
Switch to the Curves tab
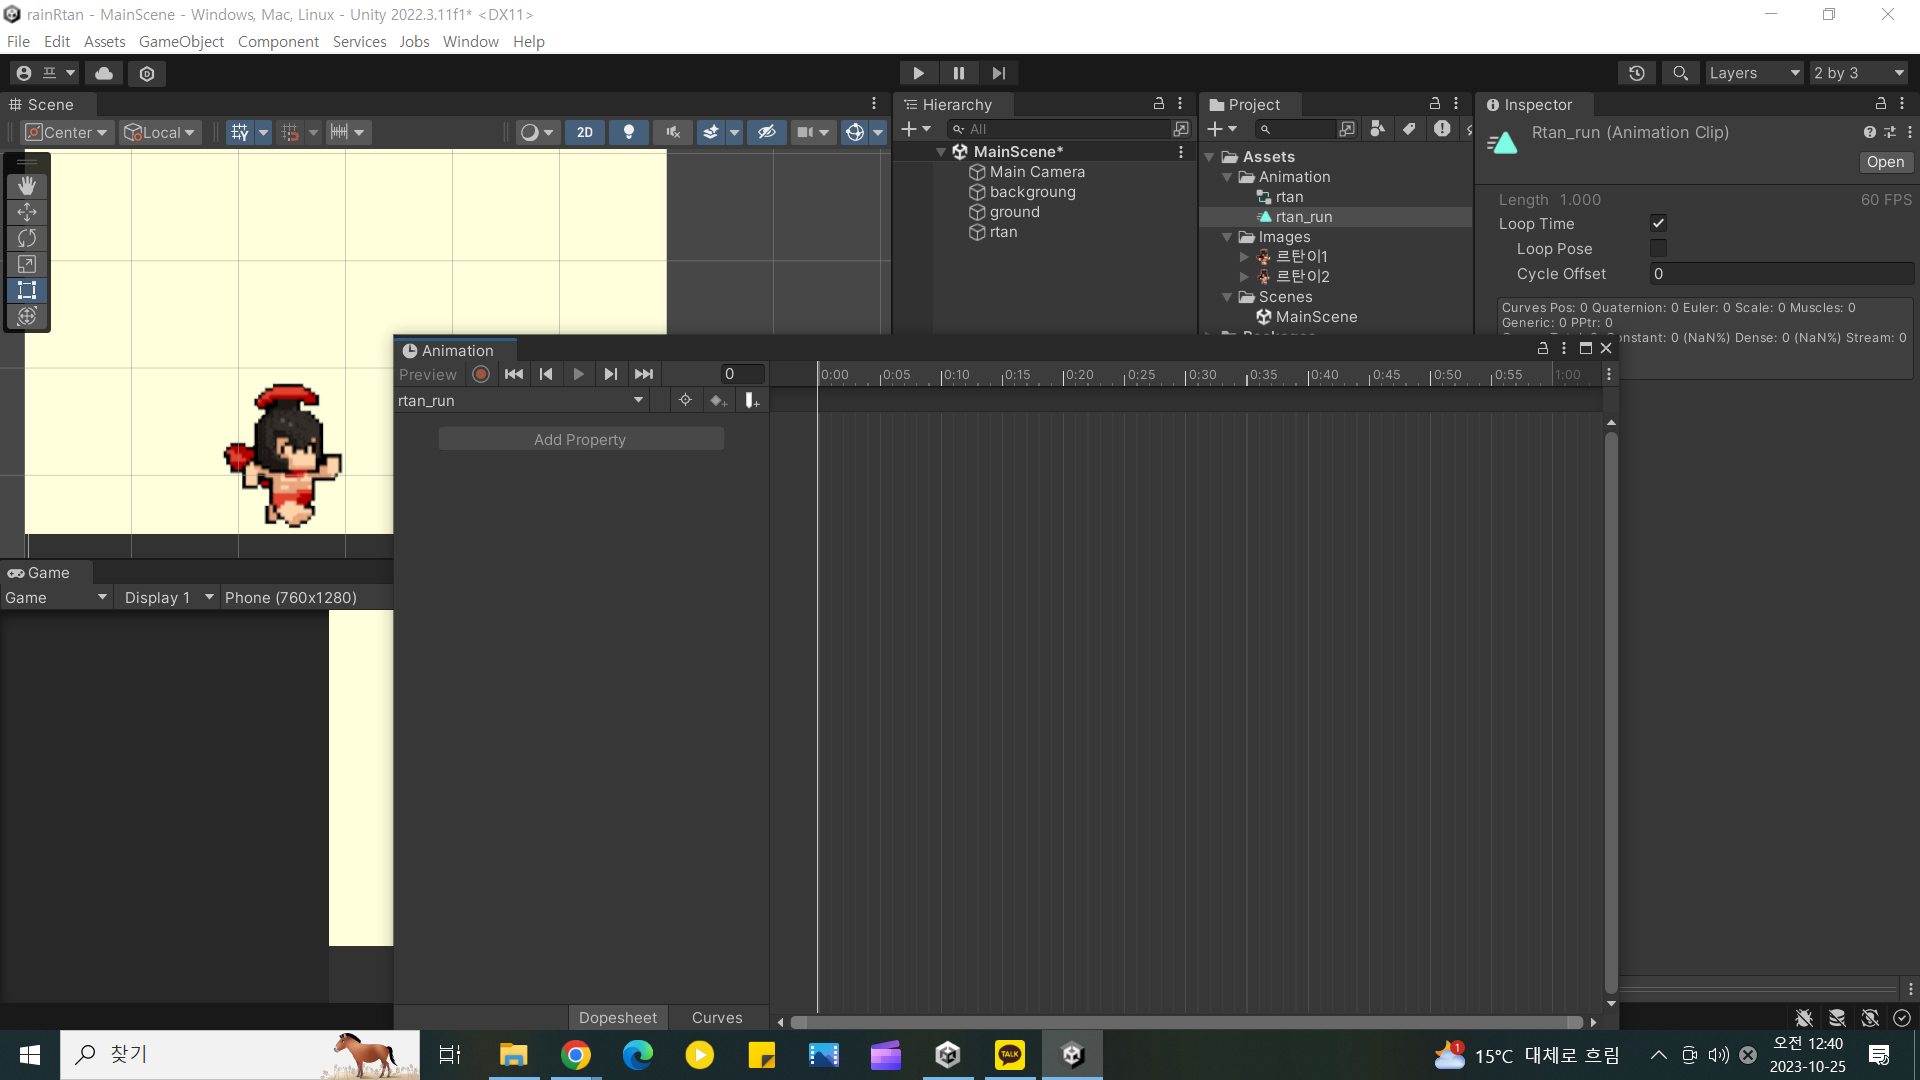click(x=717, y=1017)
